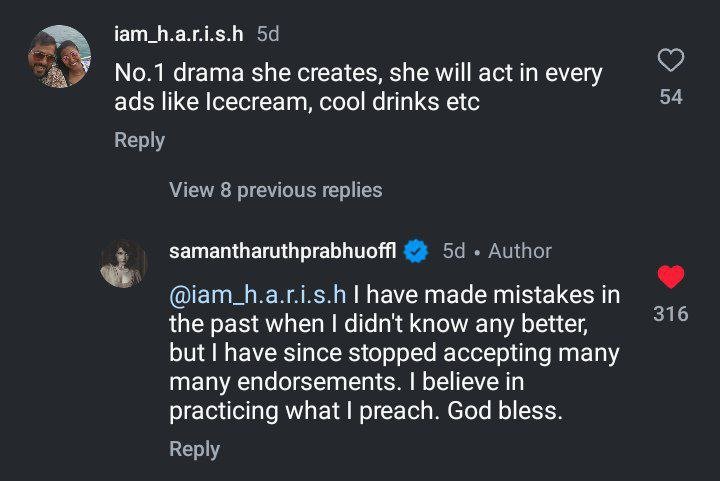This screenshot has height=481, width=720.
Task: Click the 5d timestamp after the verified badge
Action: click(x=454, y=251)
